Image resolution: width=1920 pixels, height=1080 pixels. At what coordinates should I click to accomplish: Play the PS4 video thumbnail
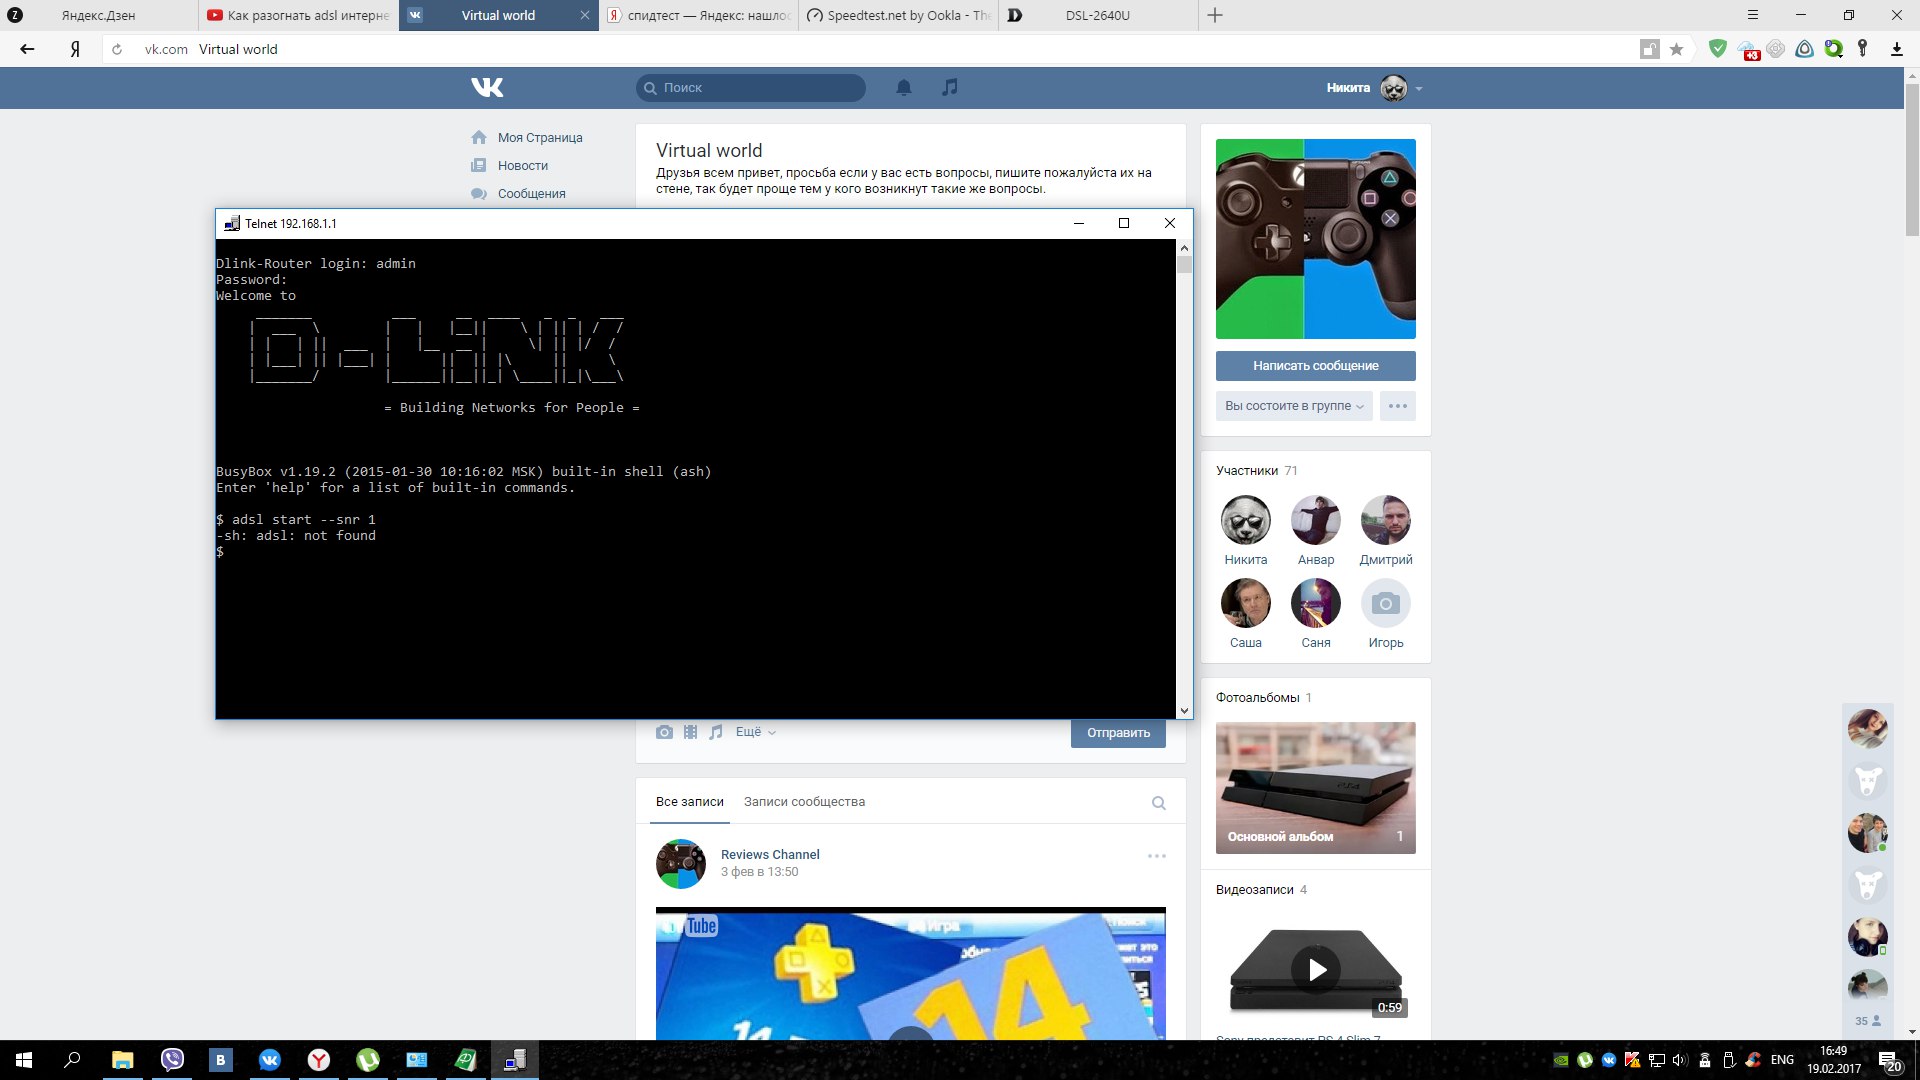pos(1316,969)
